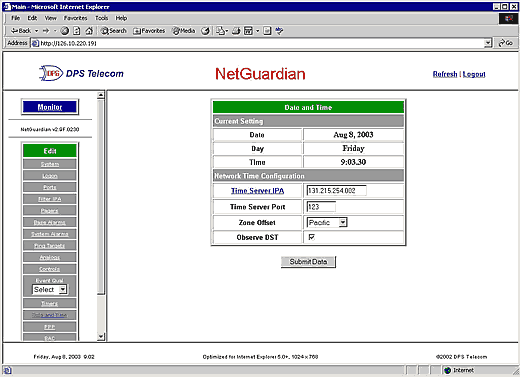Screen dimensions: 520x377
Task: Click sidebar scrollbar down arrow
Action: pos(101,336)
